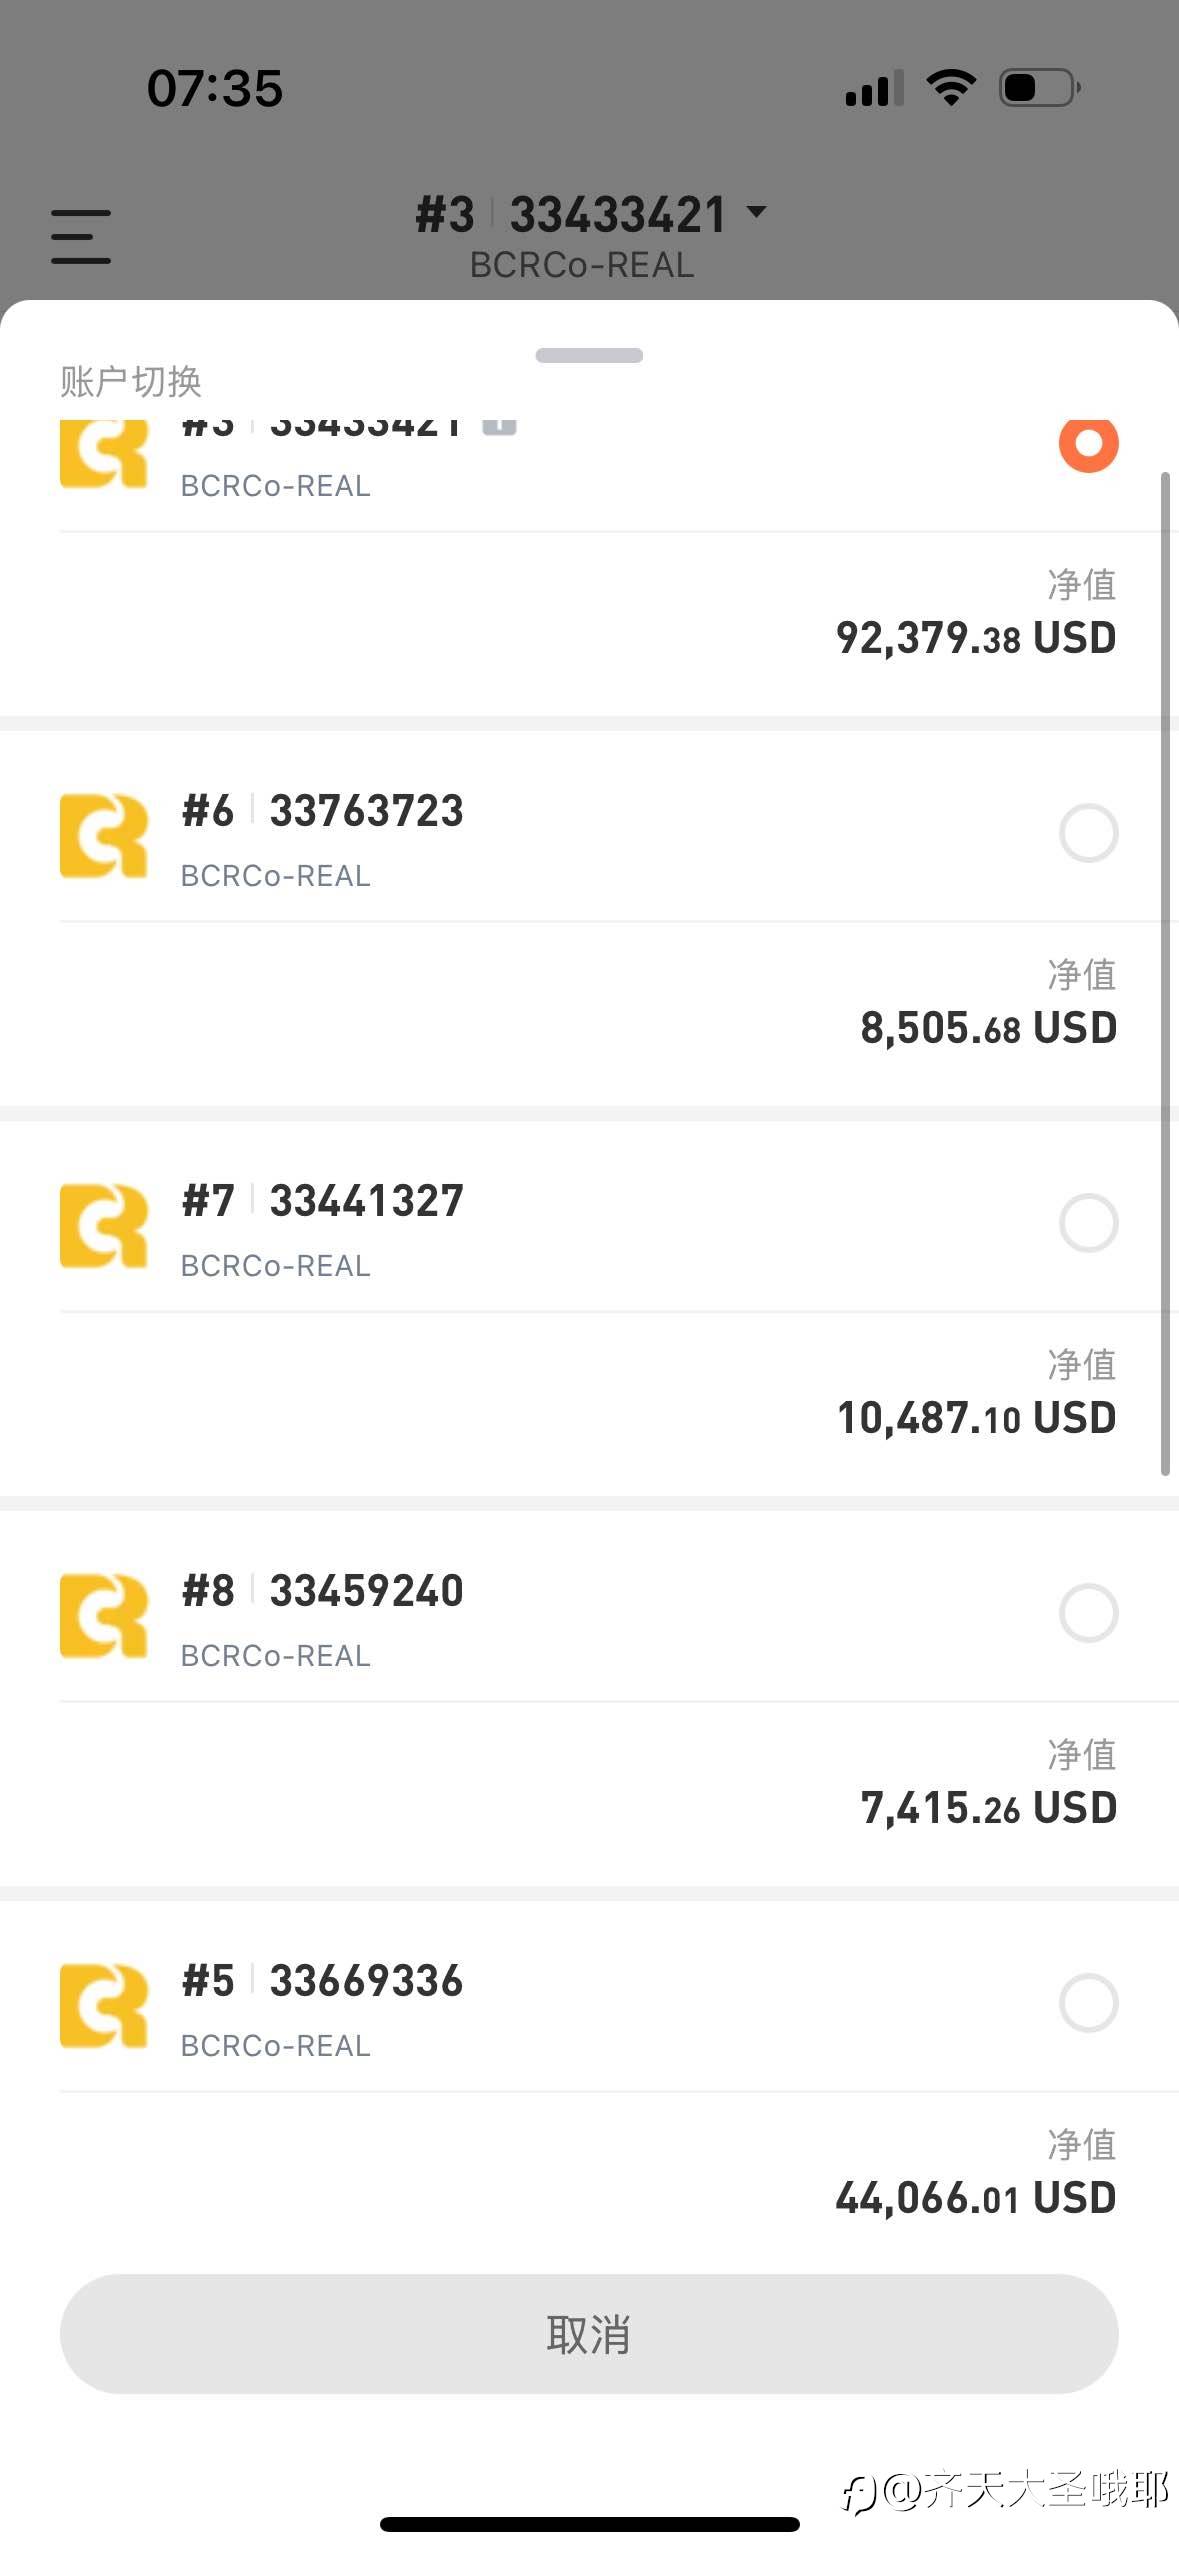Expand the account dropdown arrow in header

click(x=757, y=212)
